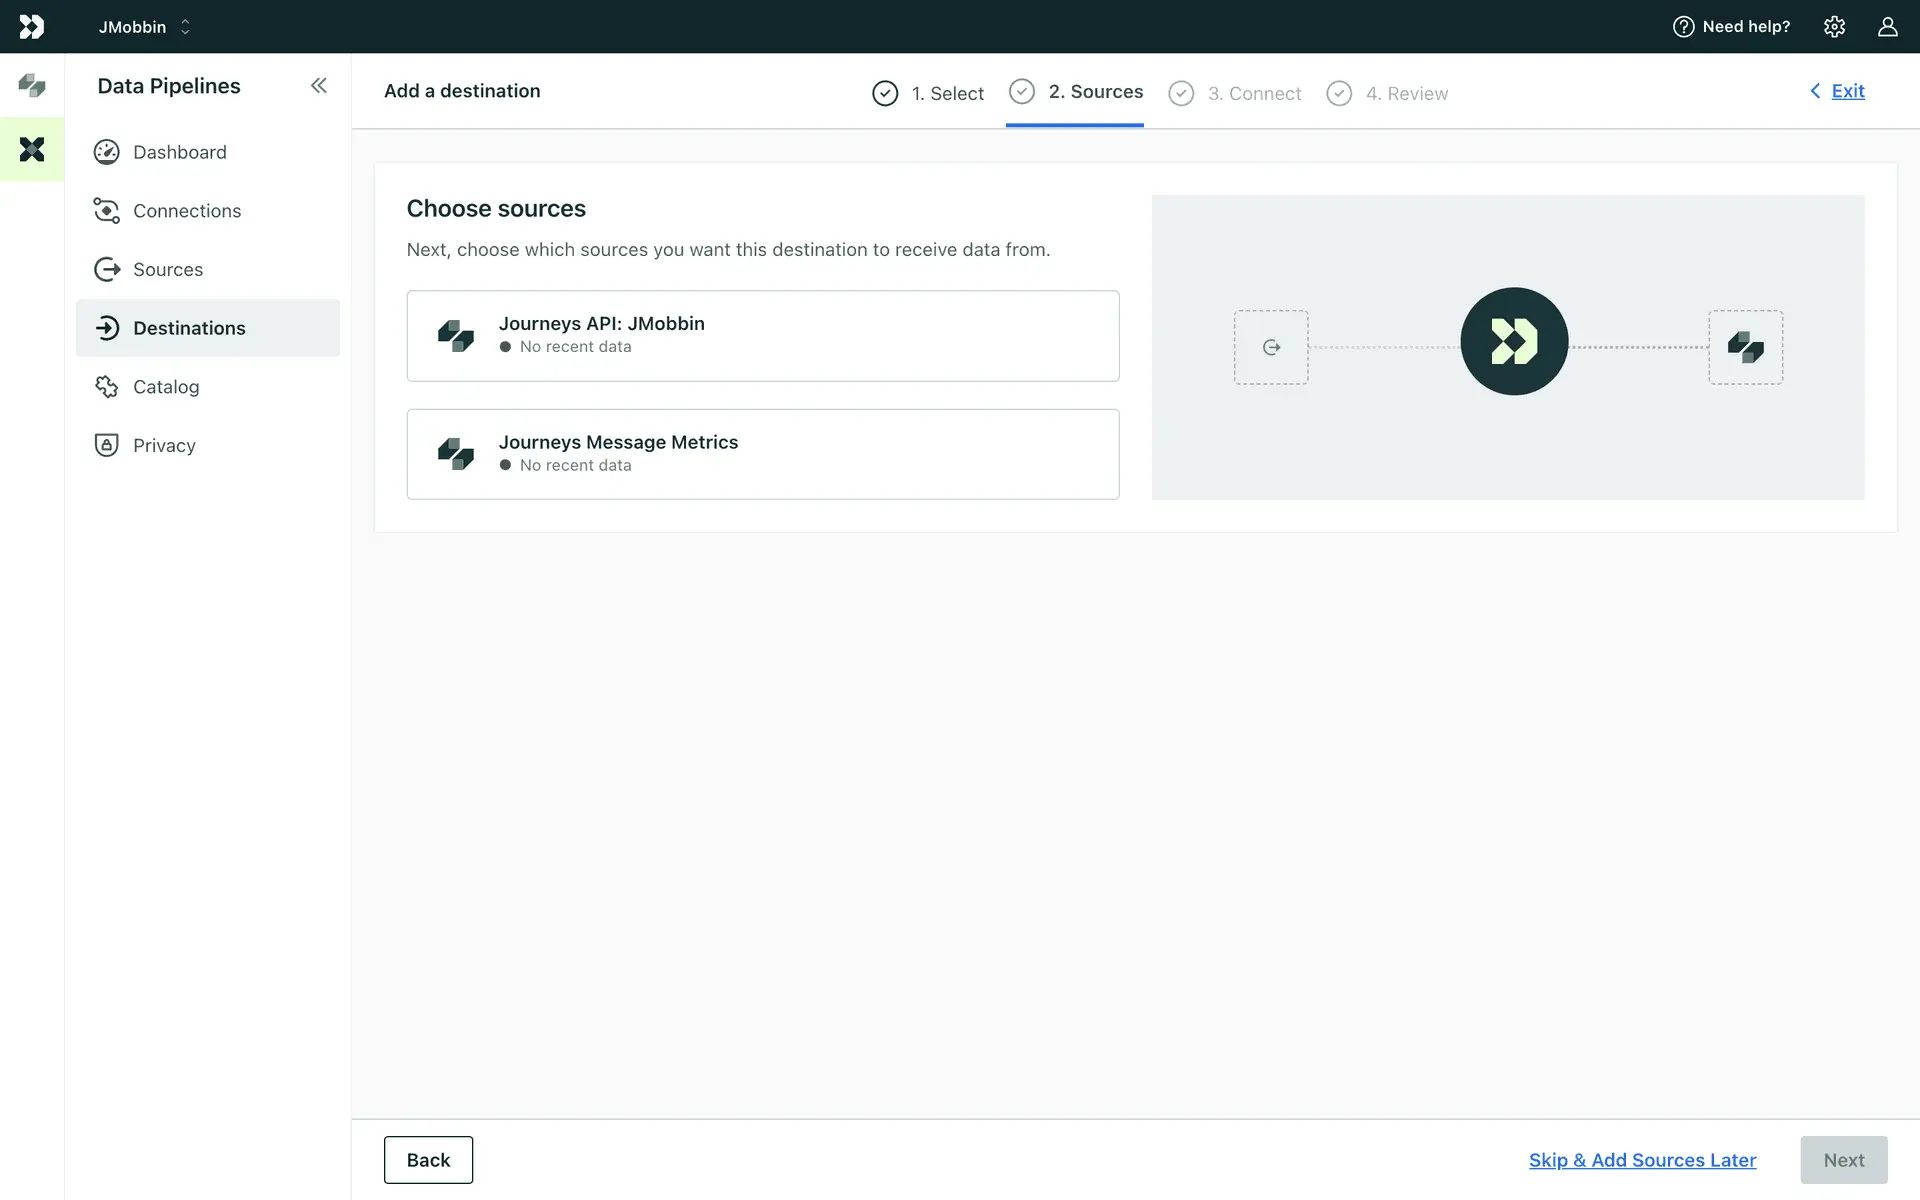Click source placeholder box in diagram
1920x1200 pixels.
(1270, 347)
